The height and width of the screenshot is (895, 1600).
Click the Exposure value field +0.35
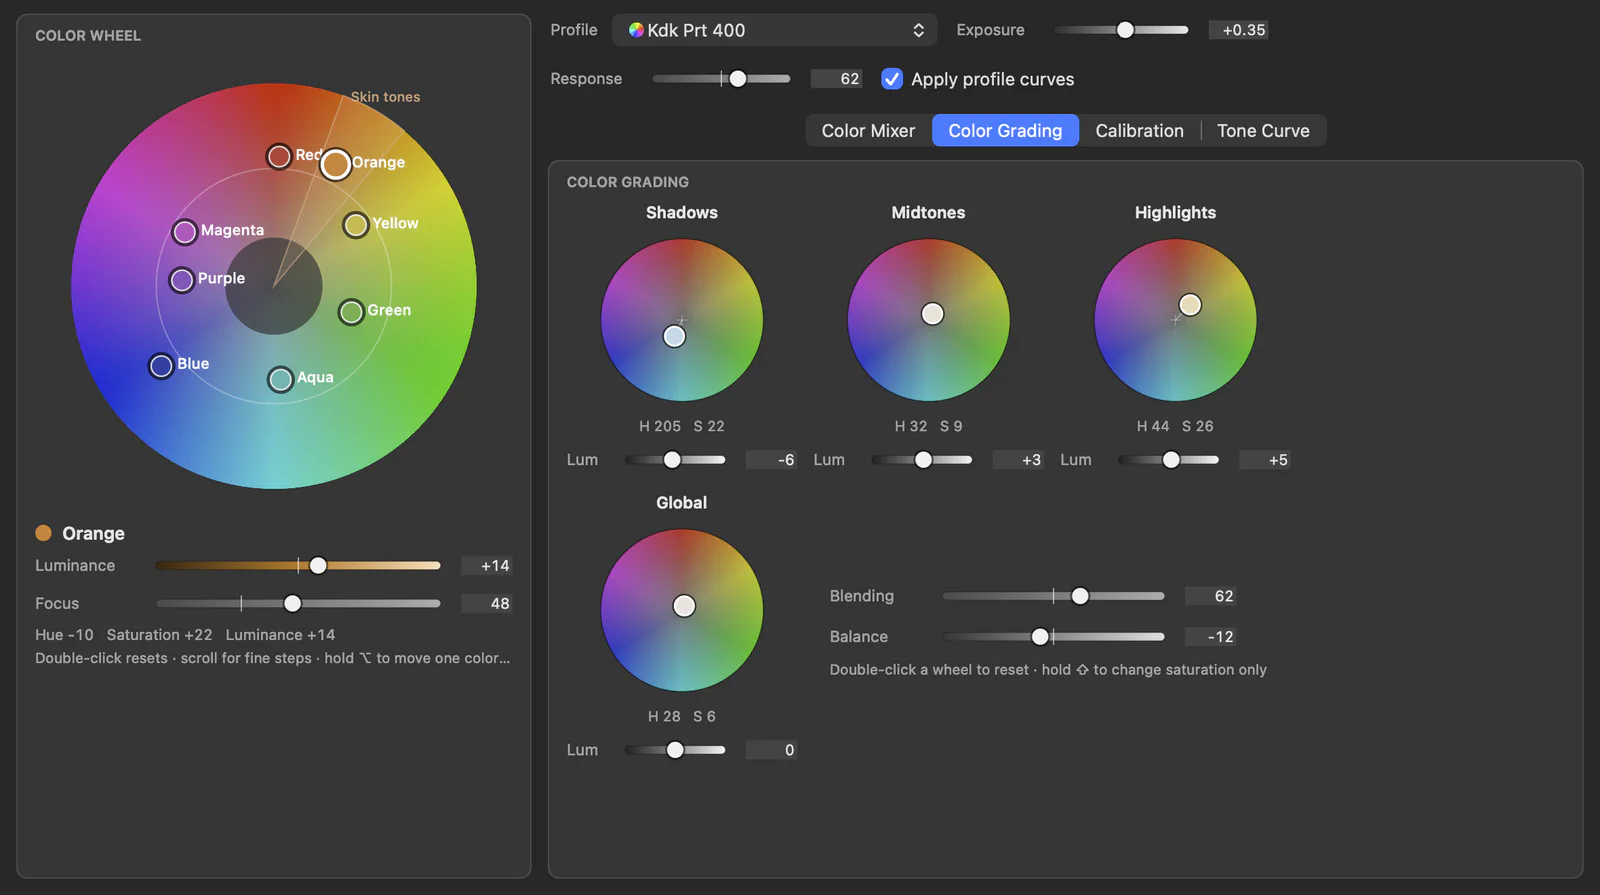[1238, 30]
